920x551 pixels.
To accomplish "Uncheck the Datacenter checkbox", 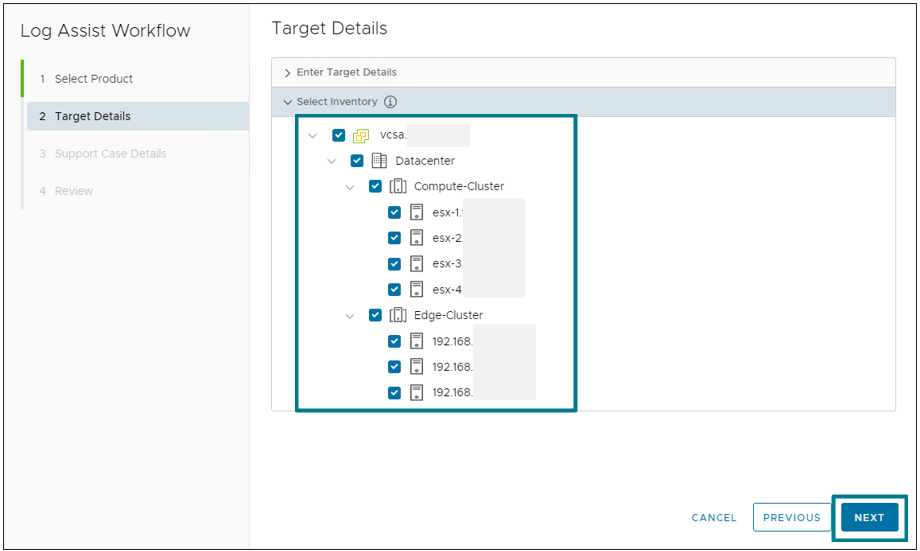I will coord(357,161).
